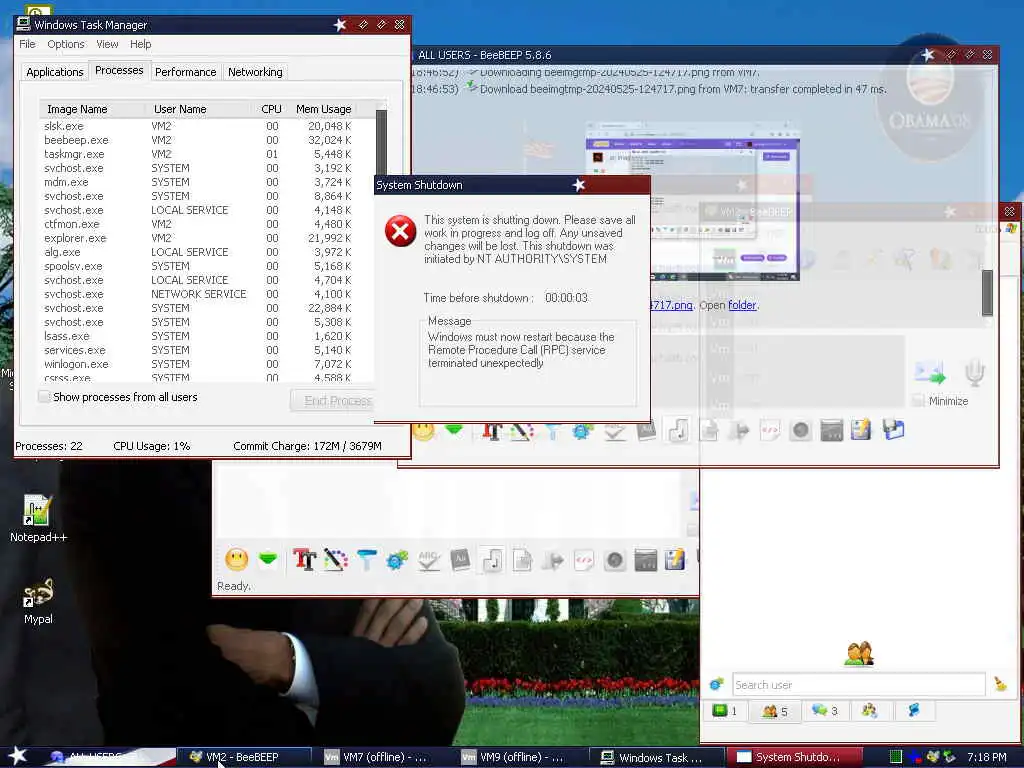Sort process list by CPU column
The width and height of the screenshot is (1024, 768).
(270, 109)
